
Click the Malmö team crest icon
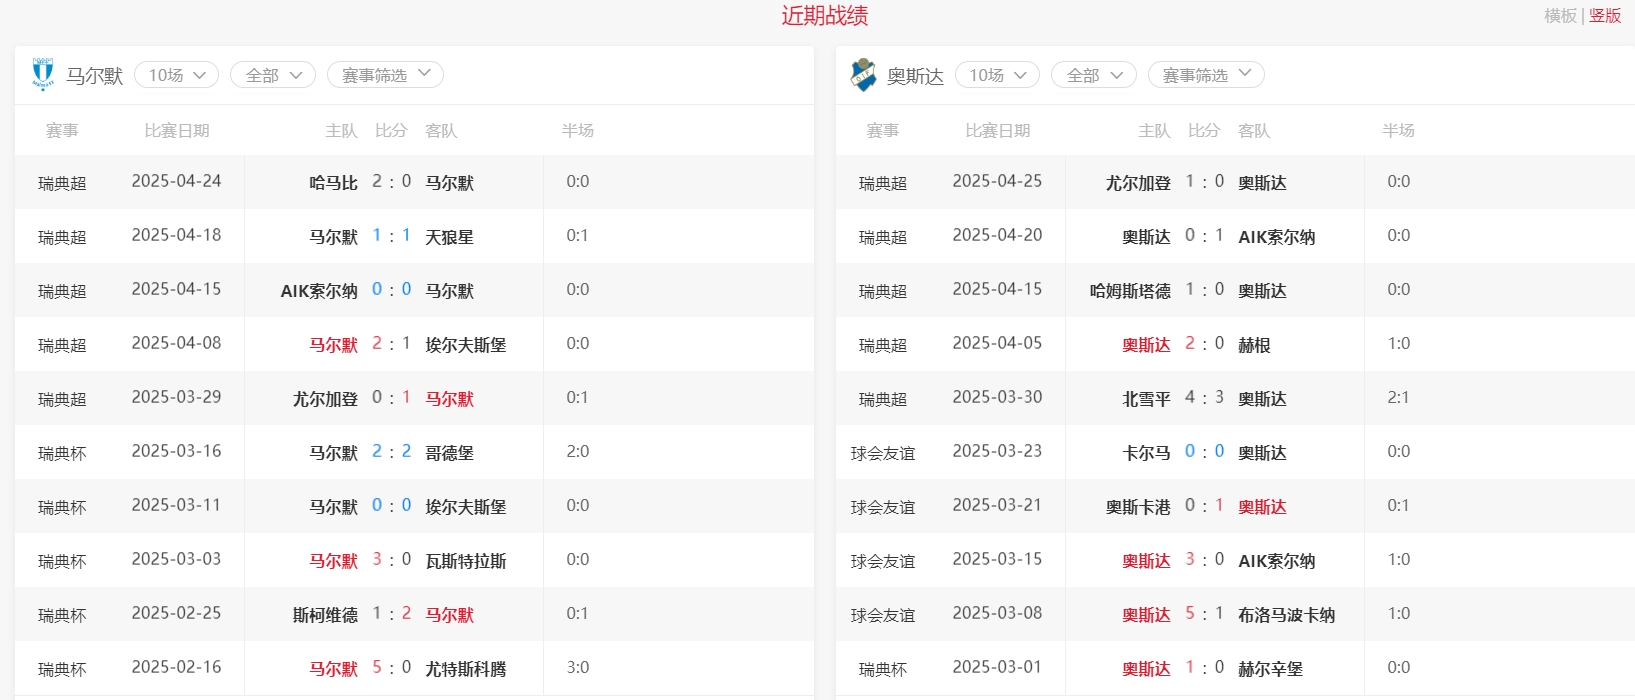42,74
